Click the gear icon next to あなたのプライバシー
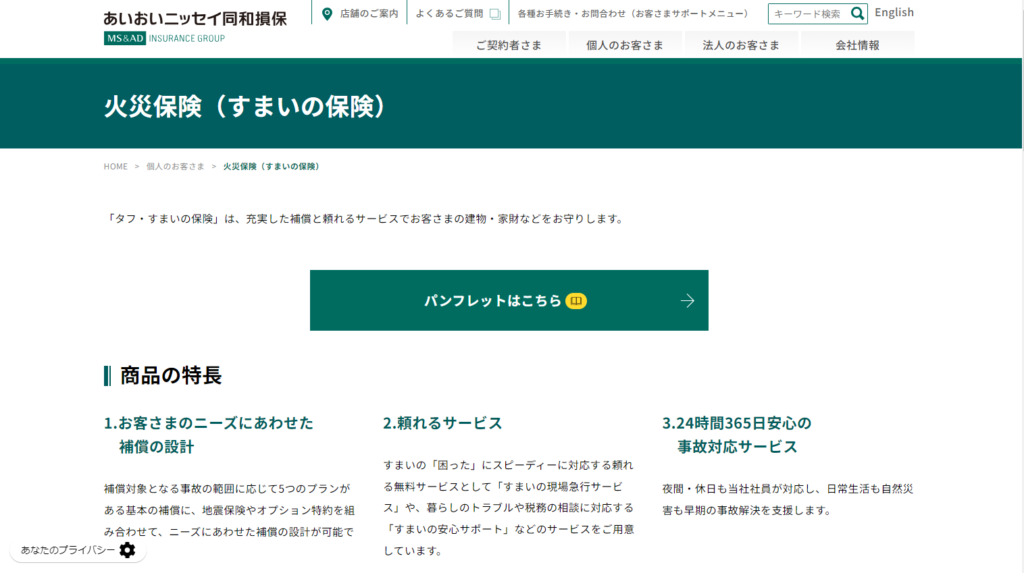The width and height of the screenshot is (1024, 573). [127, 550]
